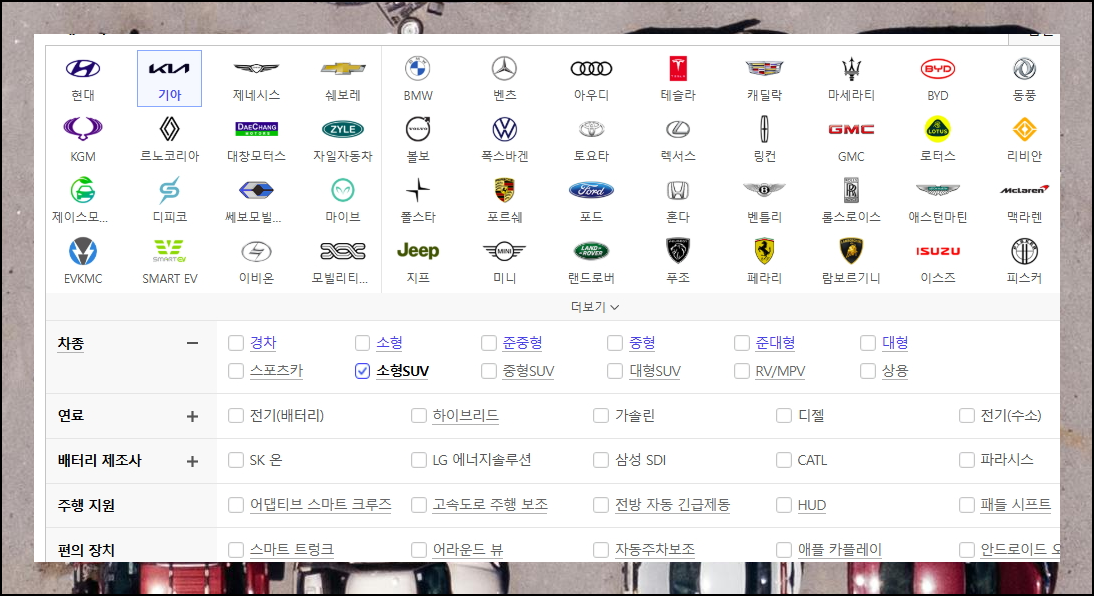Choose the GMC brand logo
The height and width of the screenshot is (596, 1094).
[851, 129]
